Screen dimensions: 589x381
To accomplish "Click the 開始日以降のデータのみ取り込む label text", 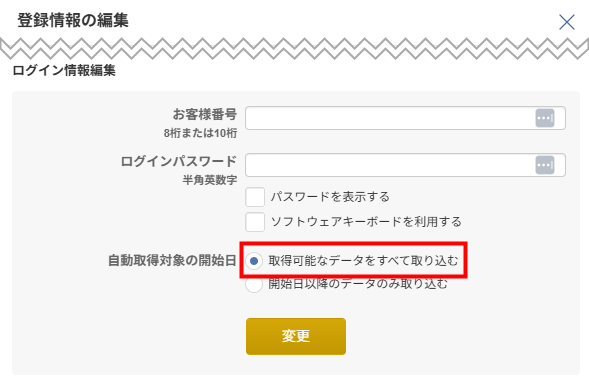I will tap(358, 284).
